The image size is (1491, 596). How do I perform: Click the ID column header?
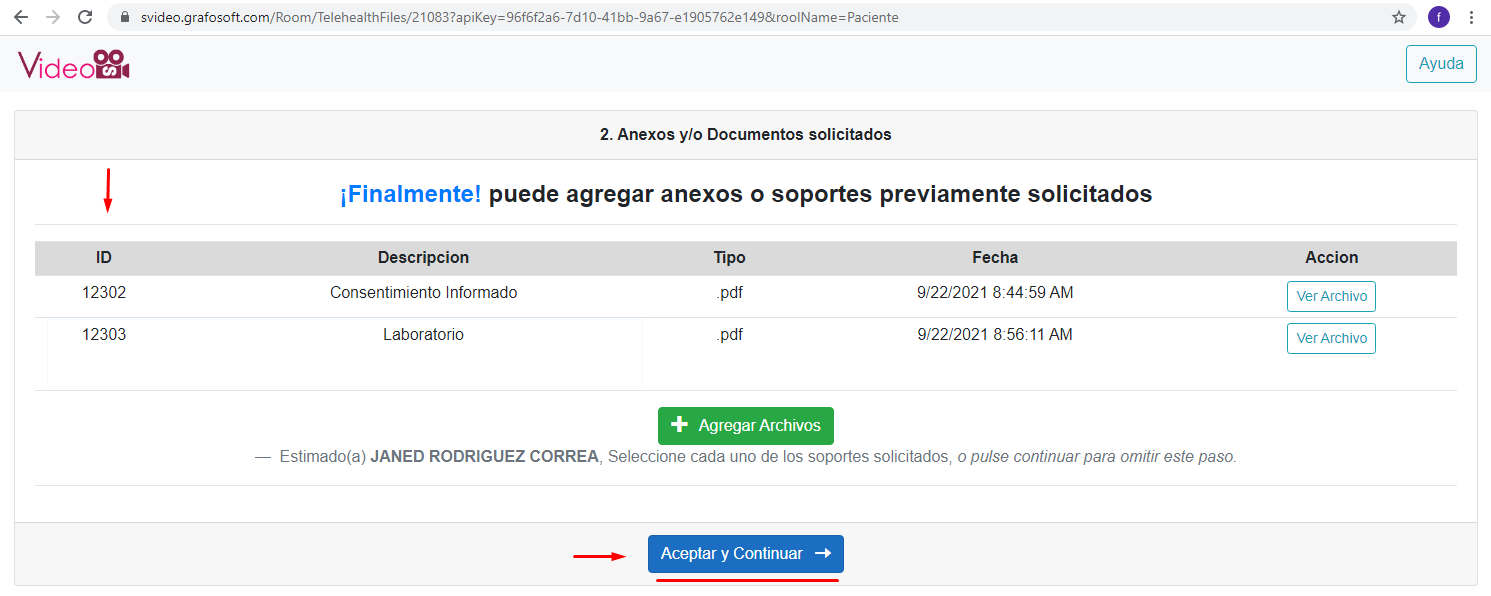click(x=104, y=258)
